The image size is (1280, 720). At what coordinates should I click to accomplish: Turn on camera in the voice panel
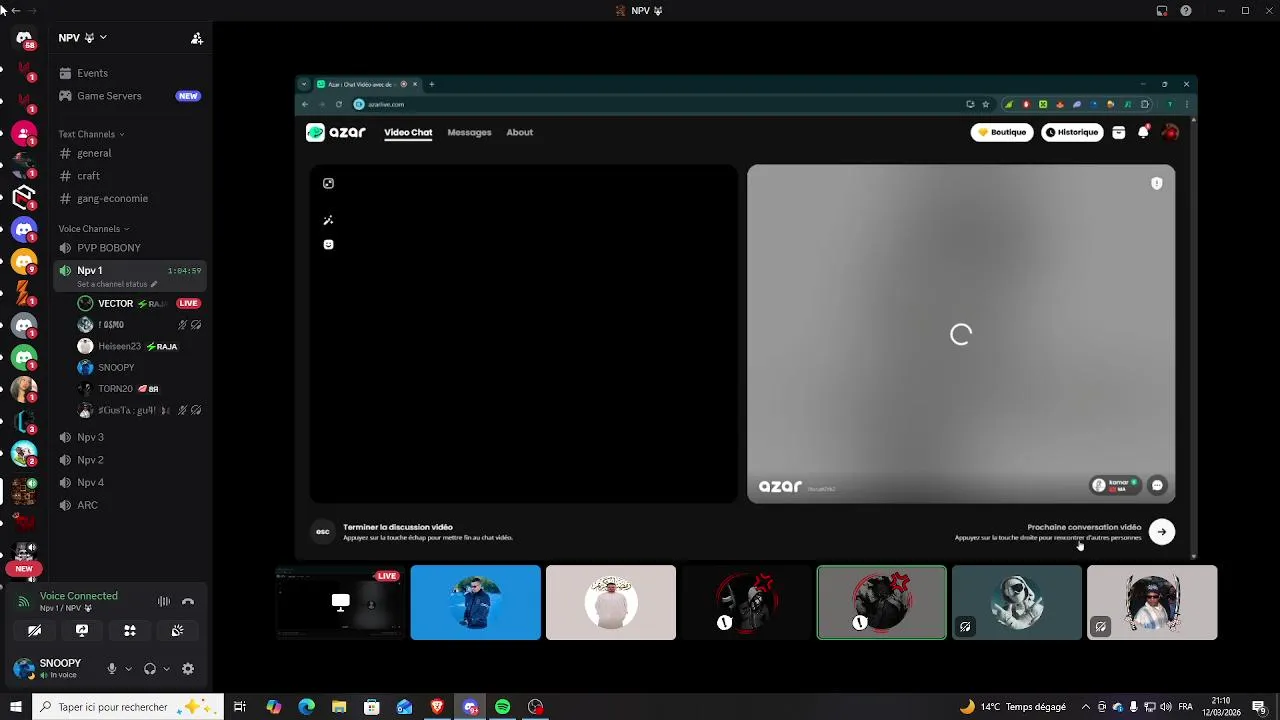tap(34, 631)
